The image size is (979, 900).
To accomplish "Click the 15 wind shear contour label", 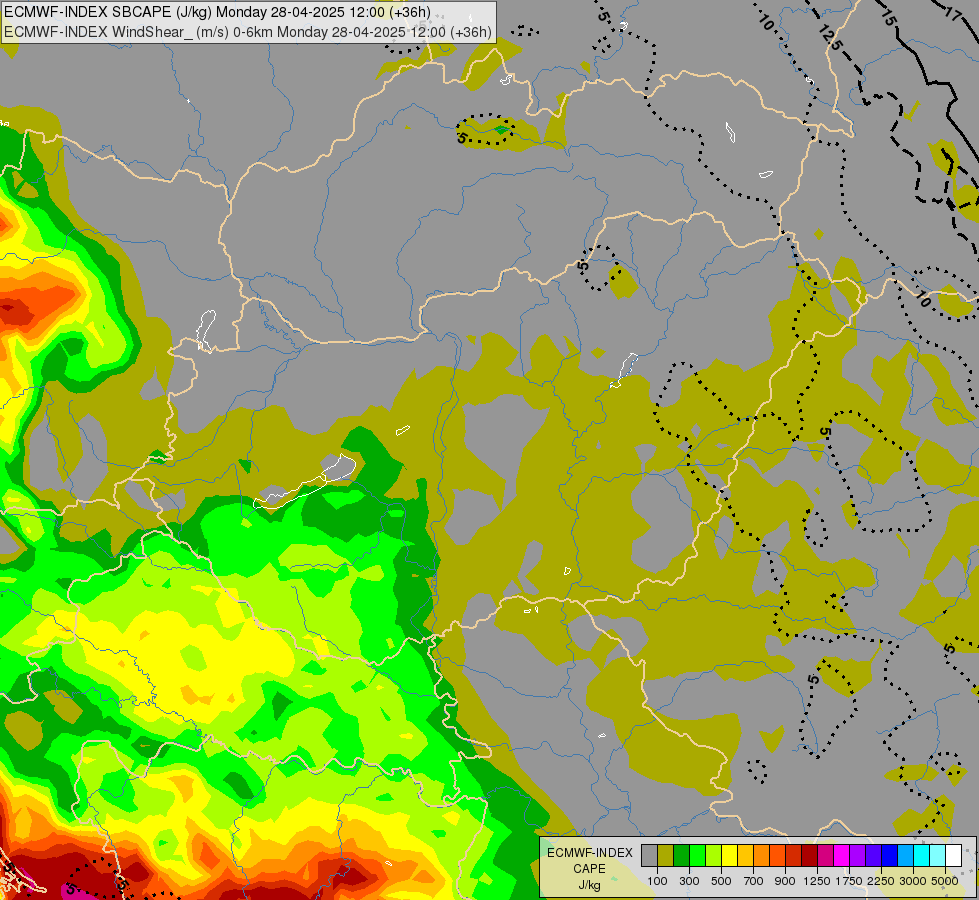I will (888, 16).
